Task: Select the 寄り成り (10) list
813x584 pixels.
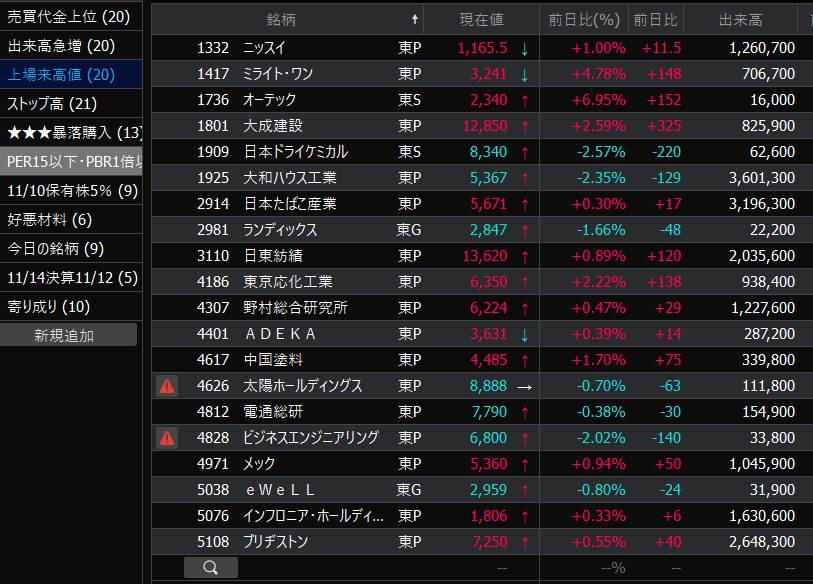Action: (49, 306)
